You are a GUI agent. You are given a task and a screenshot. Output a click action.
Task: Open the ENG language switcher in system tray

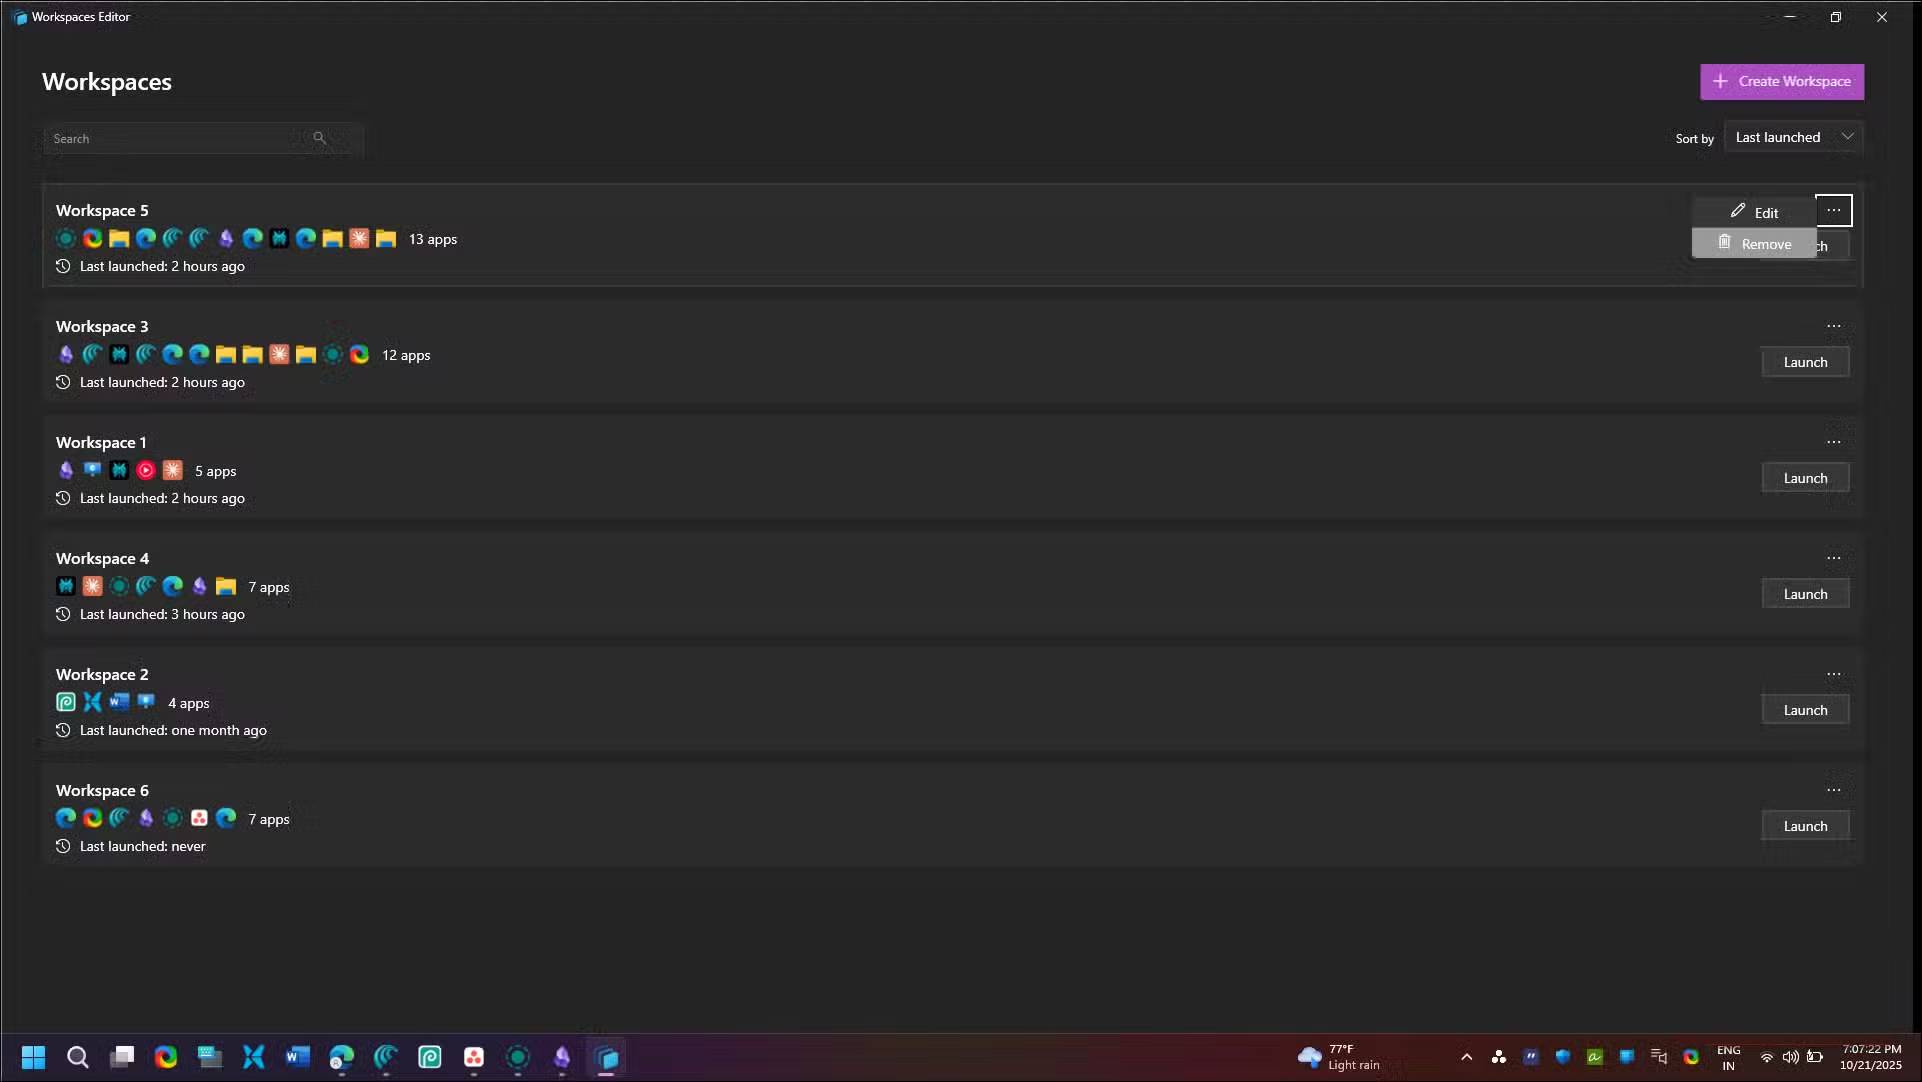coord(1729,1057)
